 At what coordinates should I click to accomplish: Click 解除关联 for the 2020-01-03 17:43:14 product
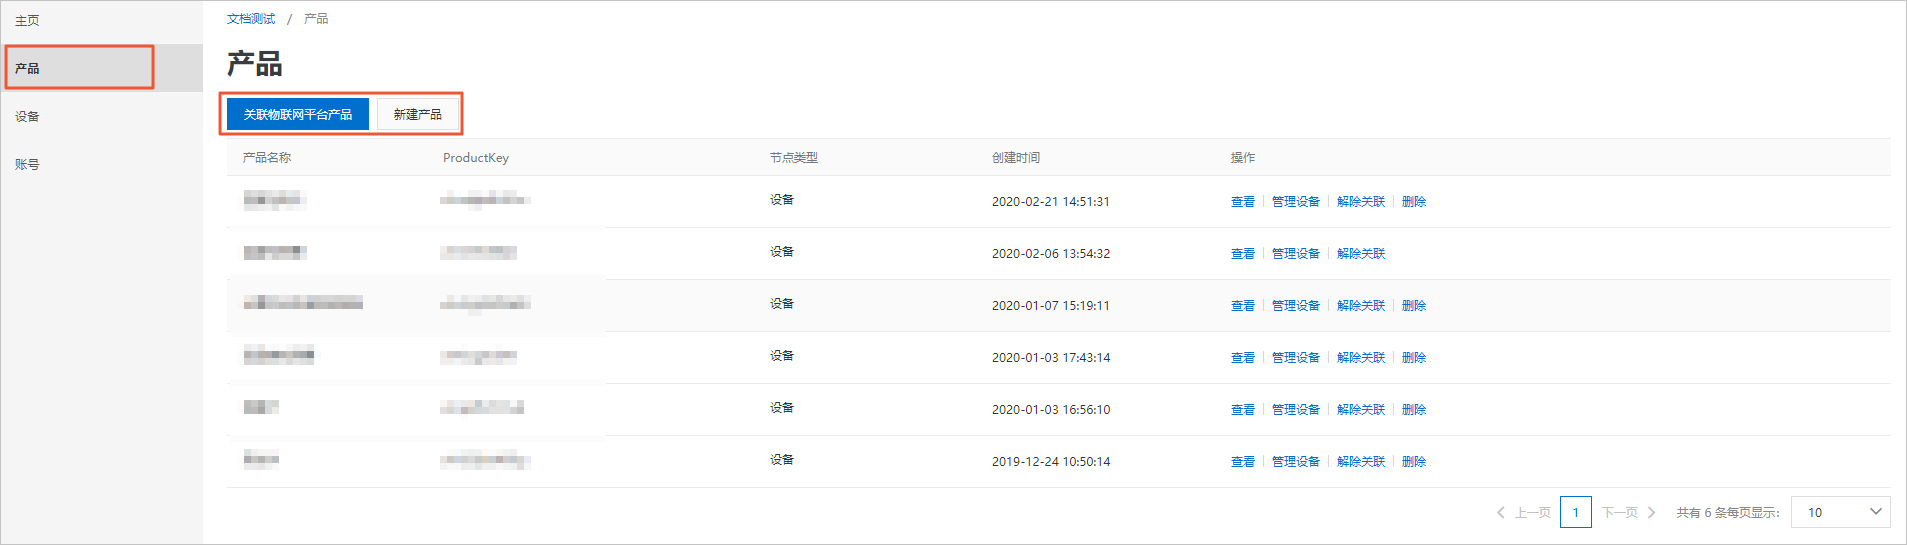pos(1361,358)
